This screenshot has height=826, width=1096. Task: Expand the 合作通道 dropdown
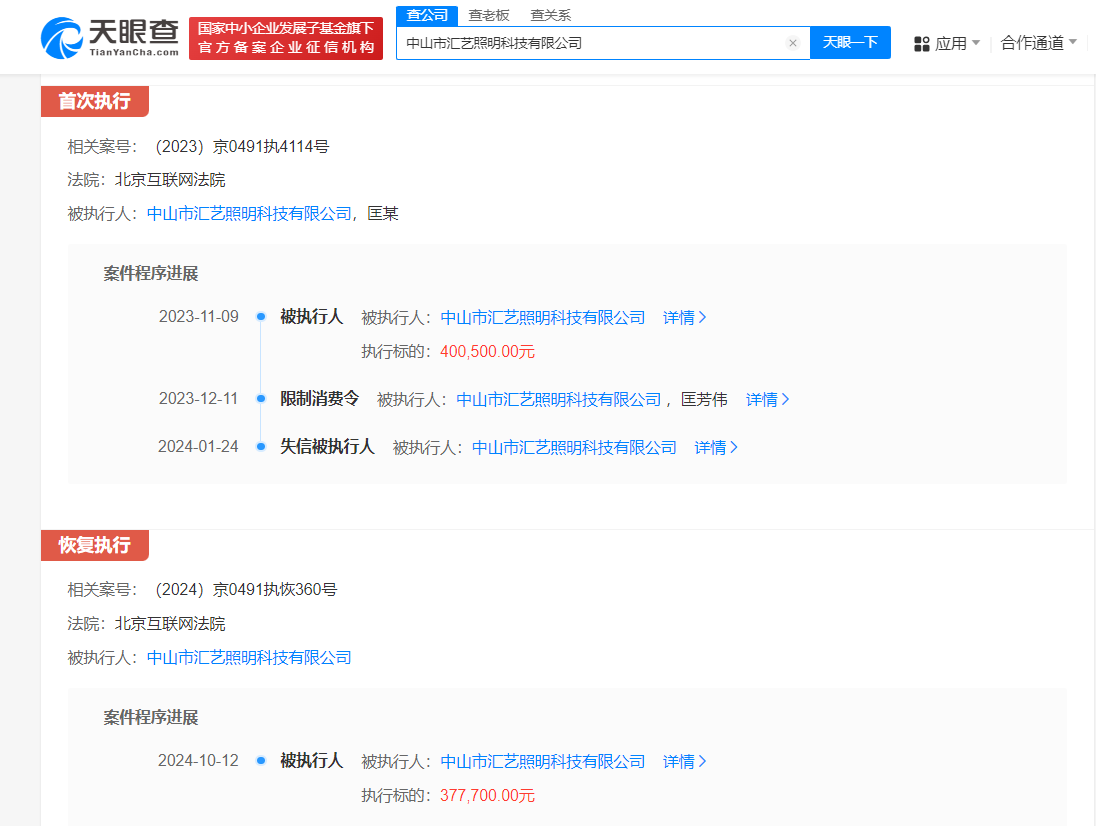[x=1039, y=43]
